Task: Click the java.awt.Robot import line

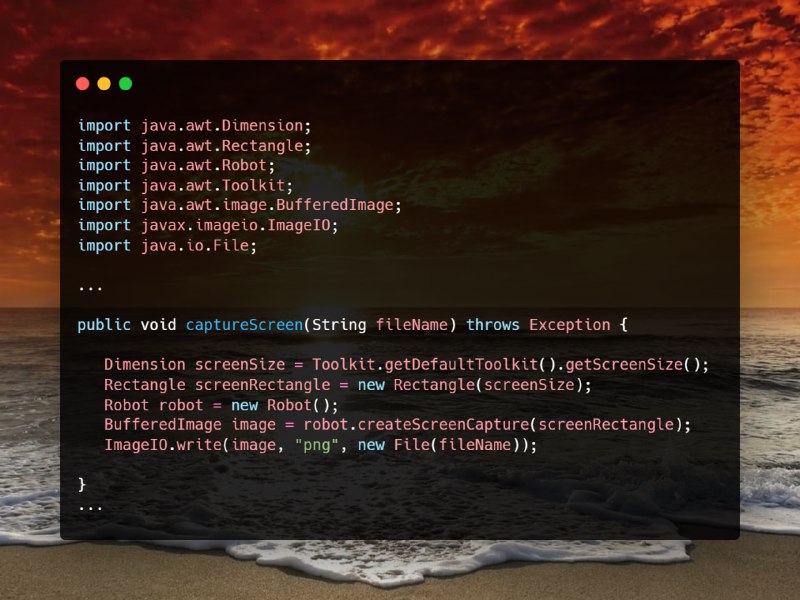Action: pyautogui.click(x=177, y=165)
